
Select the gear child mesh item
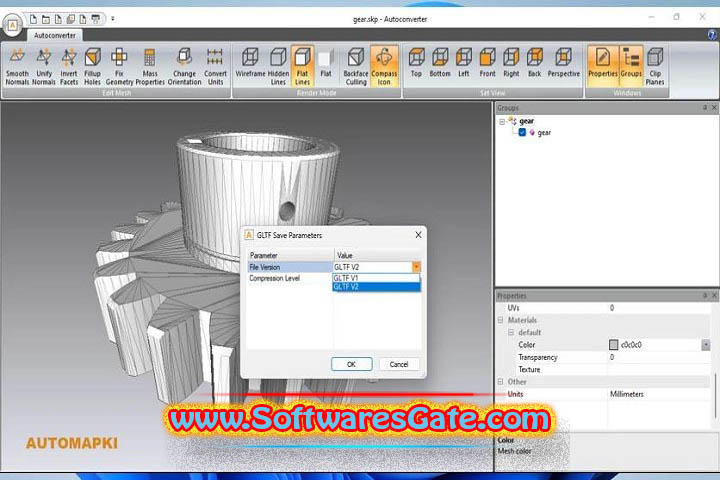544,132
